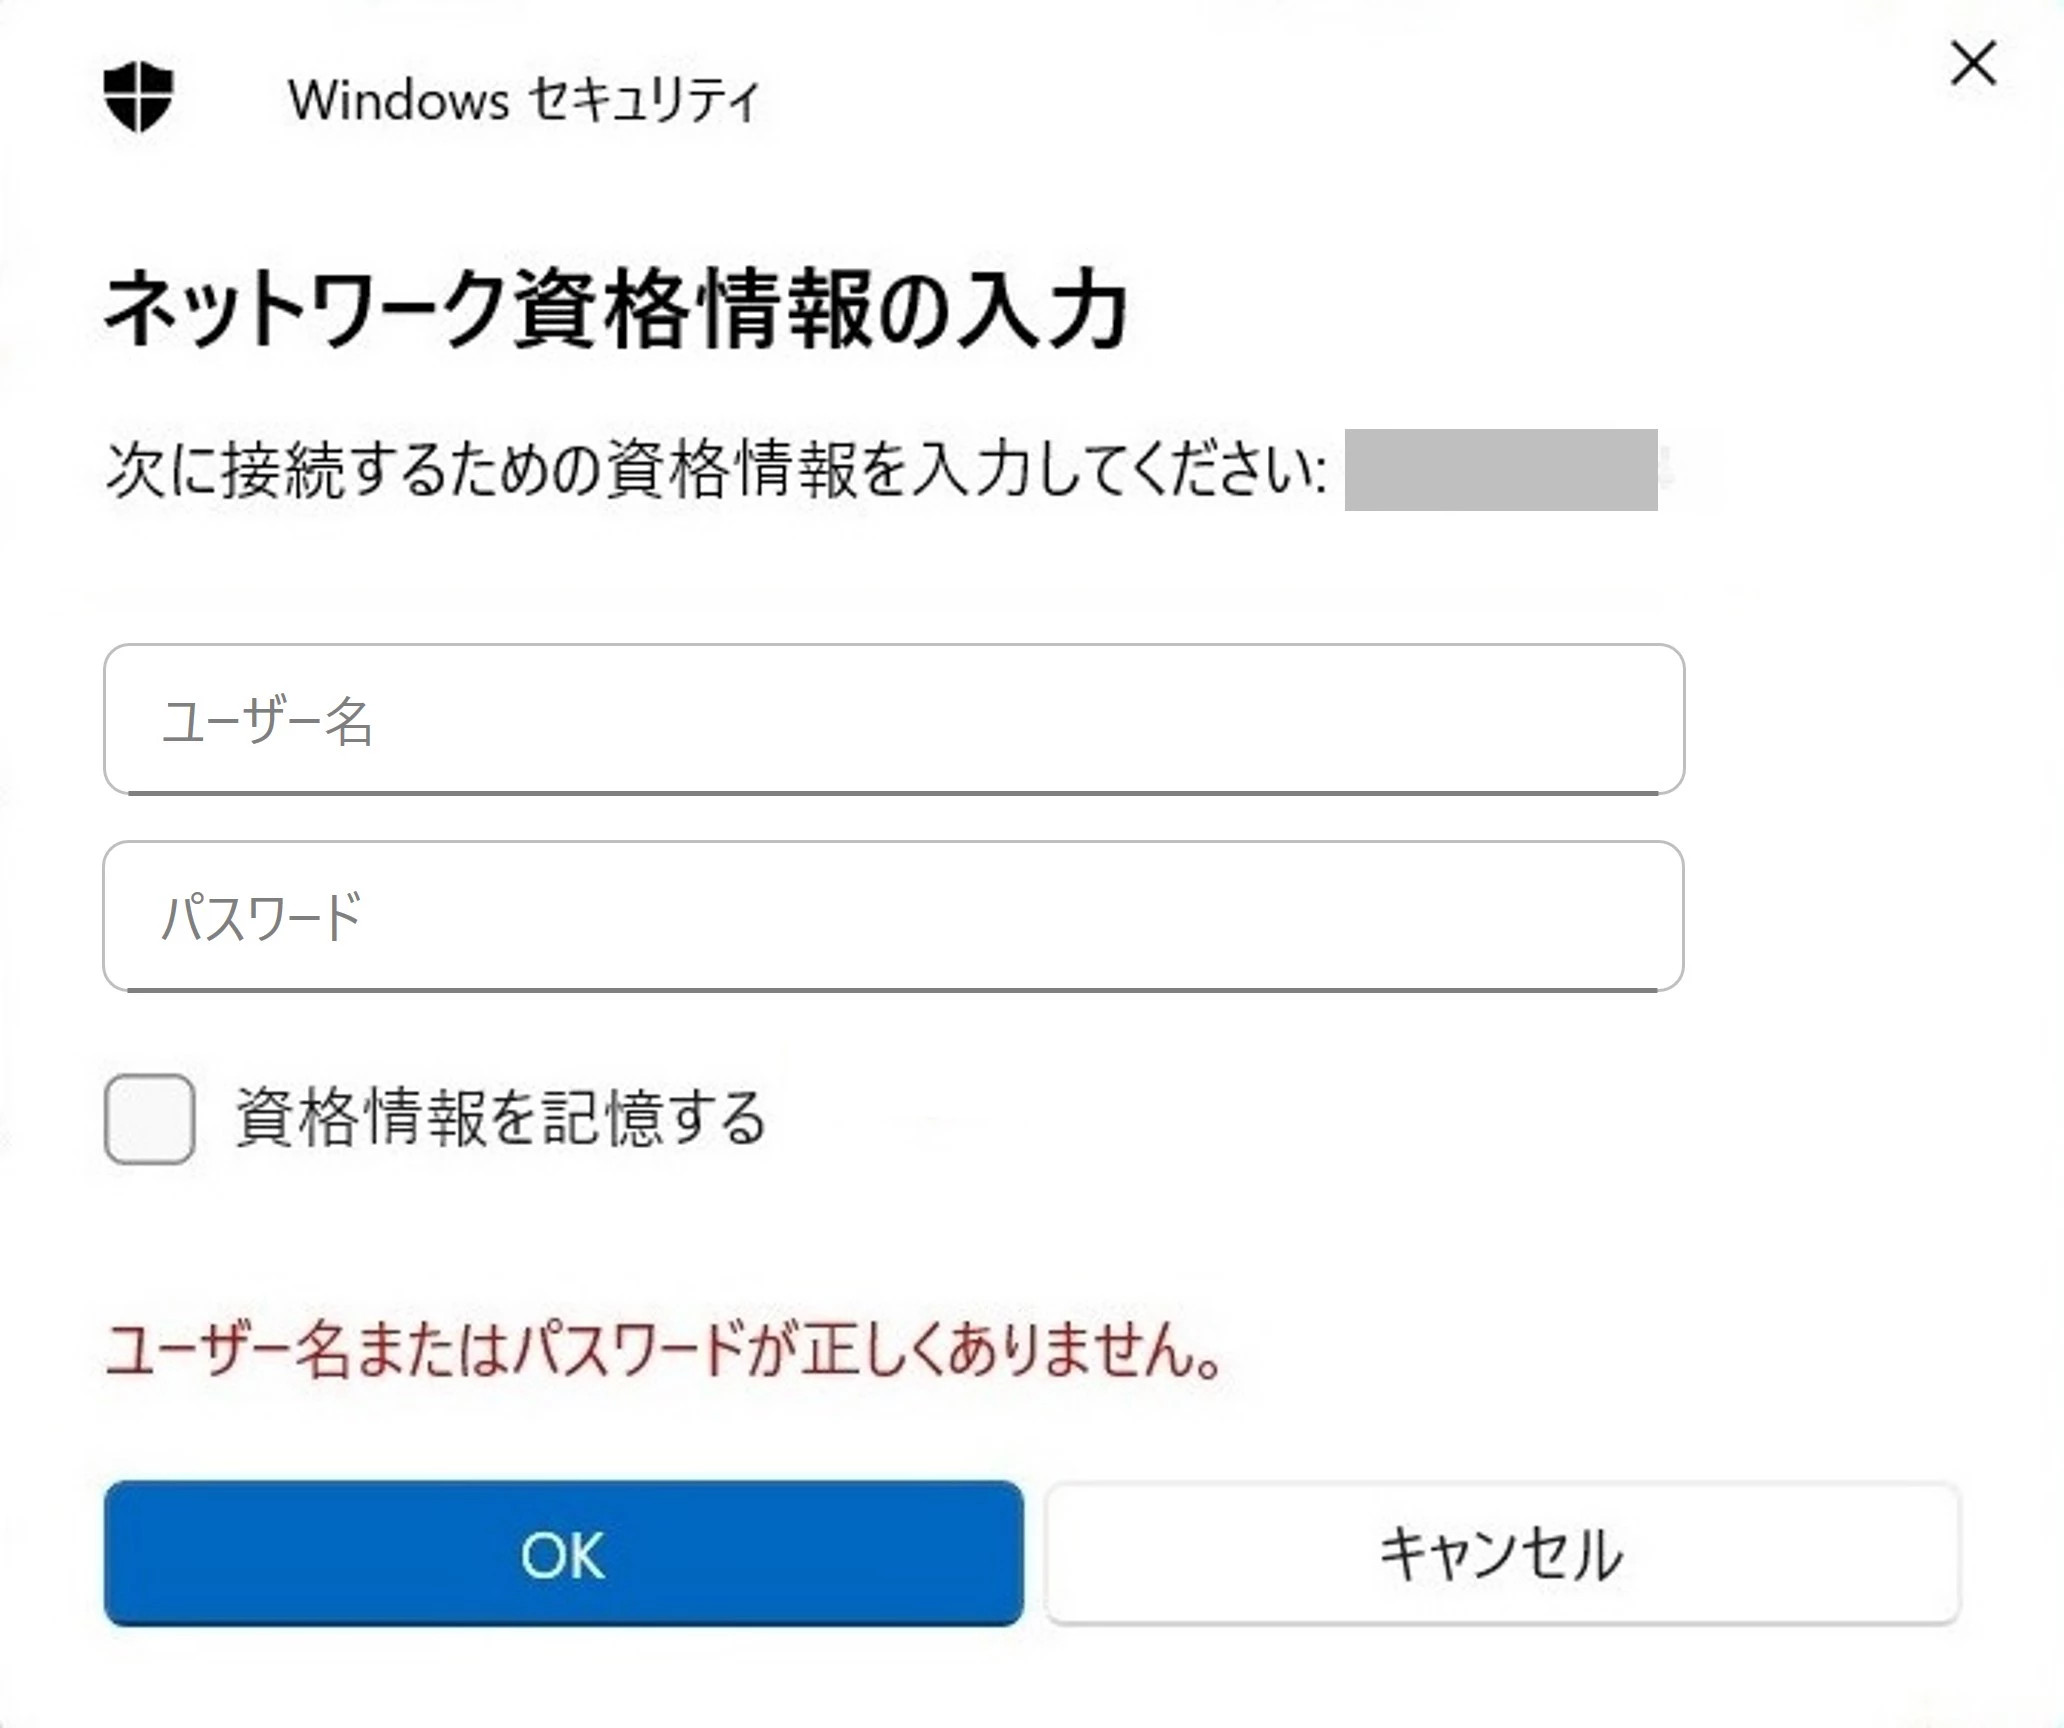Click the 資格情報を記憶する label text
Viewport: 2064px width, 1728px height.
[501, 1117]
